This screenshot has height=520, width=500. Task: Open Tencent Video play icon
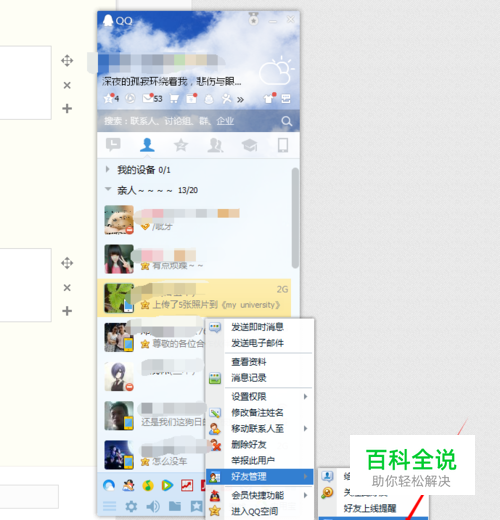(x=167, y=486)
